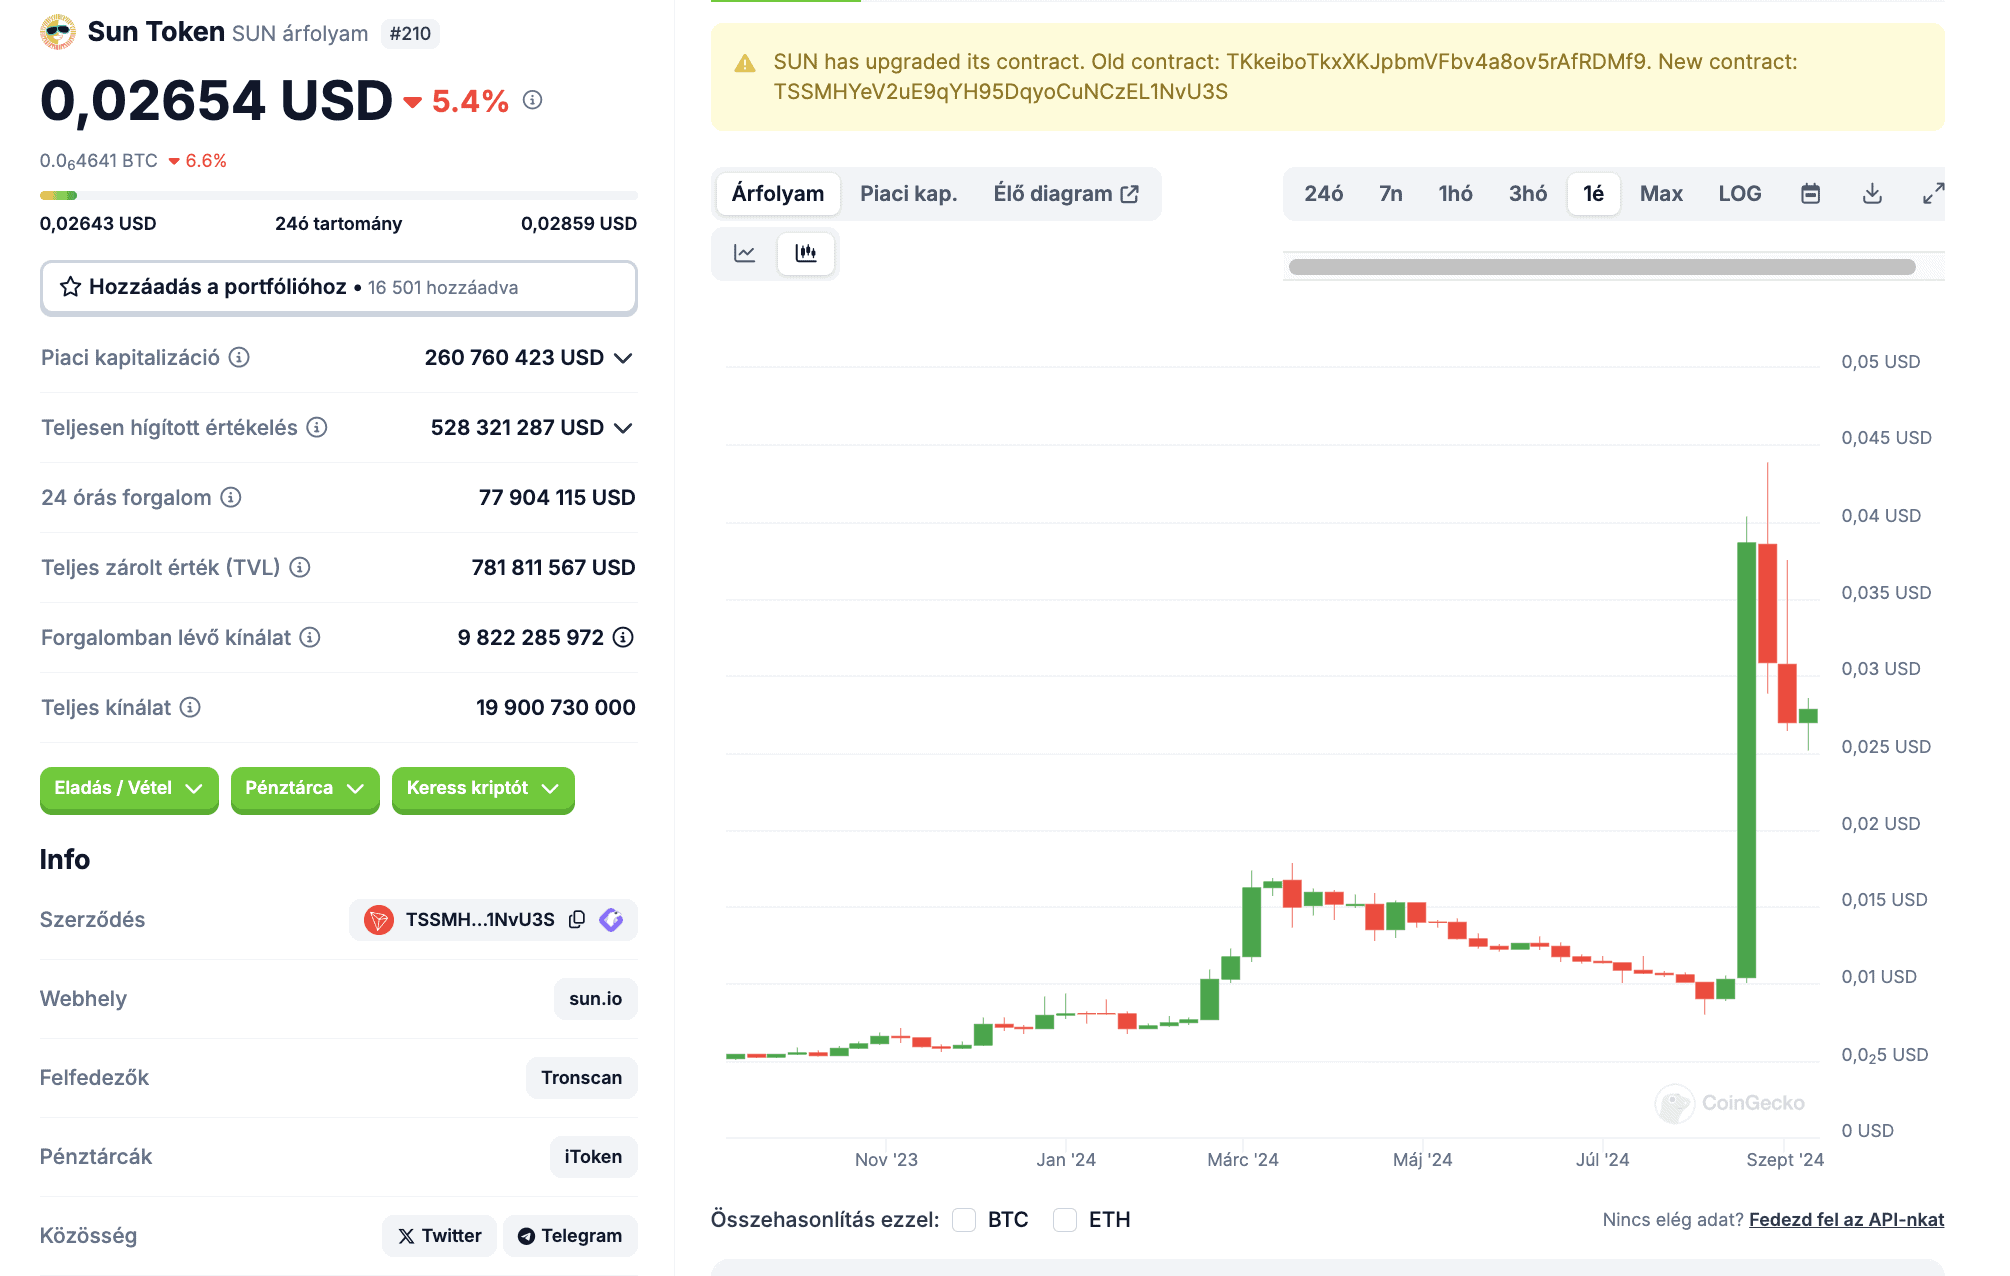
Task: Expand the Teljesen hígított értékelés chevron
Action: (x=623, y=428)
